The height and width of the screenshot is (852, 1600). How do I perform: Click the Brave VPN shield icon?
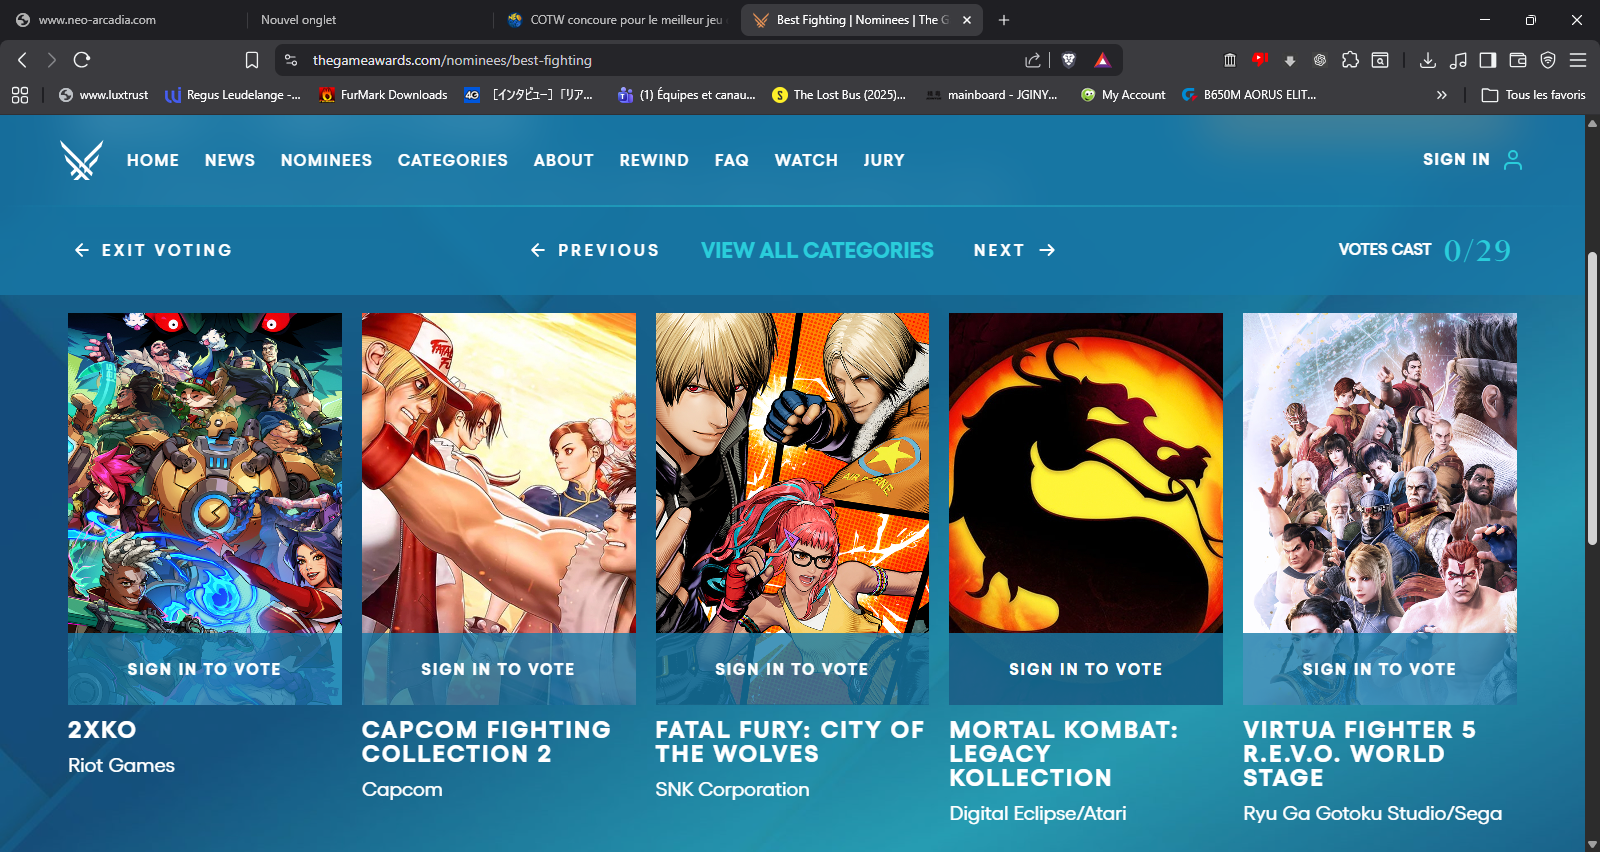(1548, 60)
